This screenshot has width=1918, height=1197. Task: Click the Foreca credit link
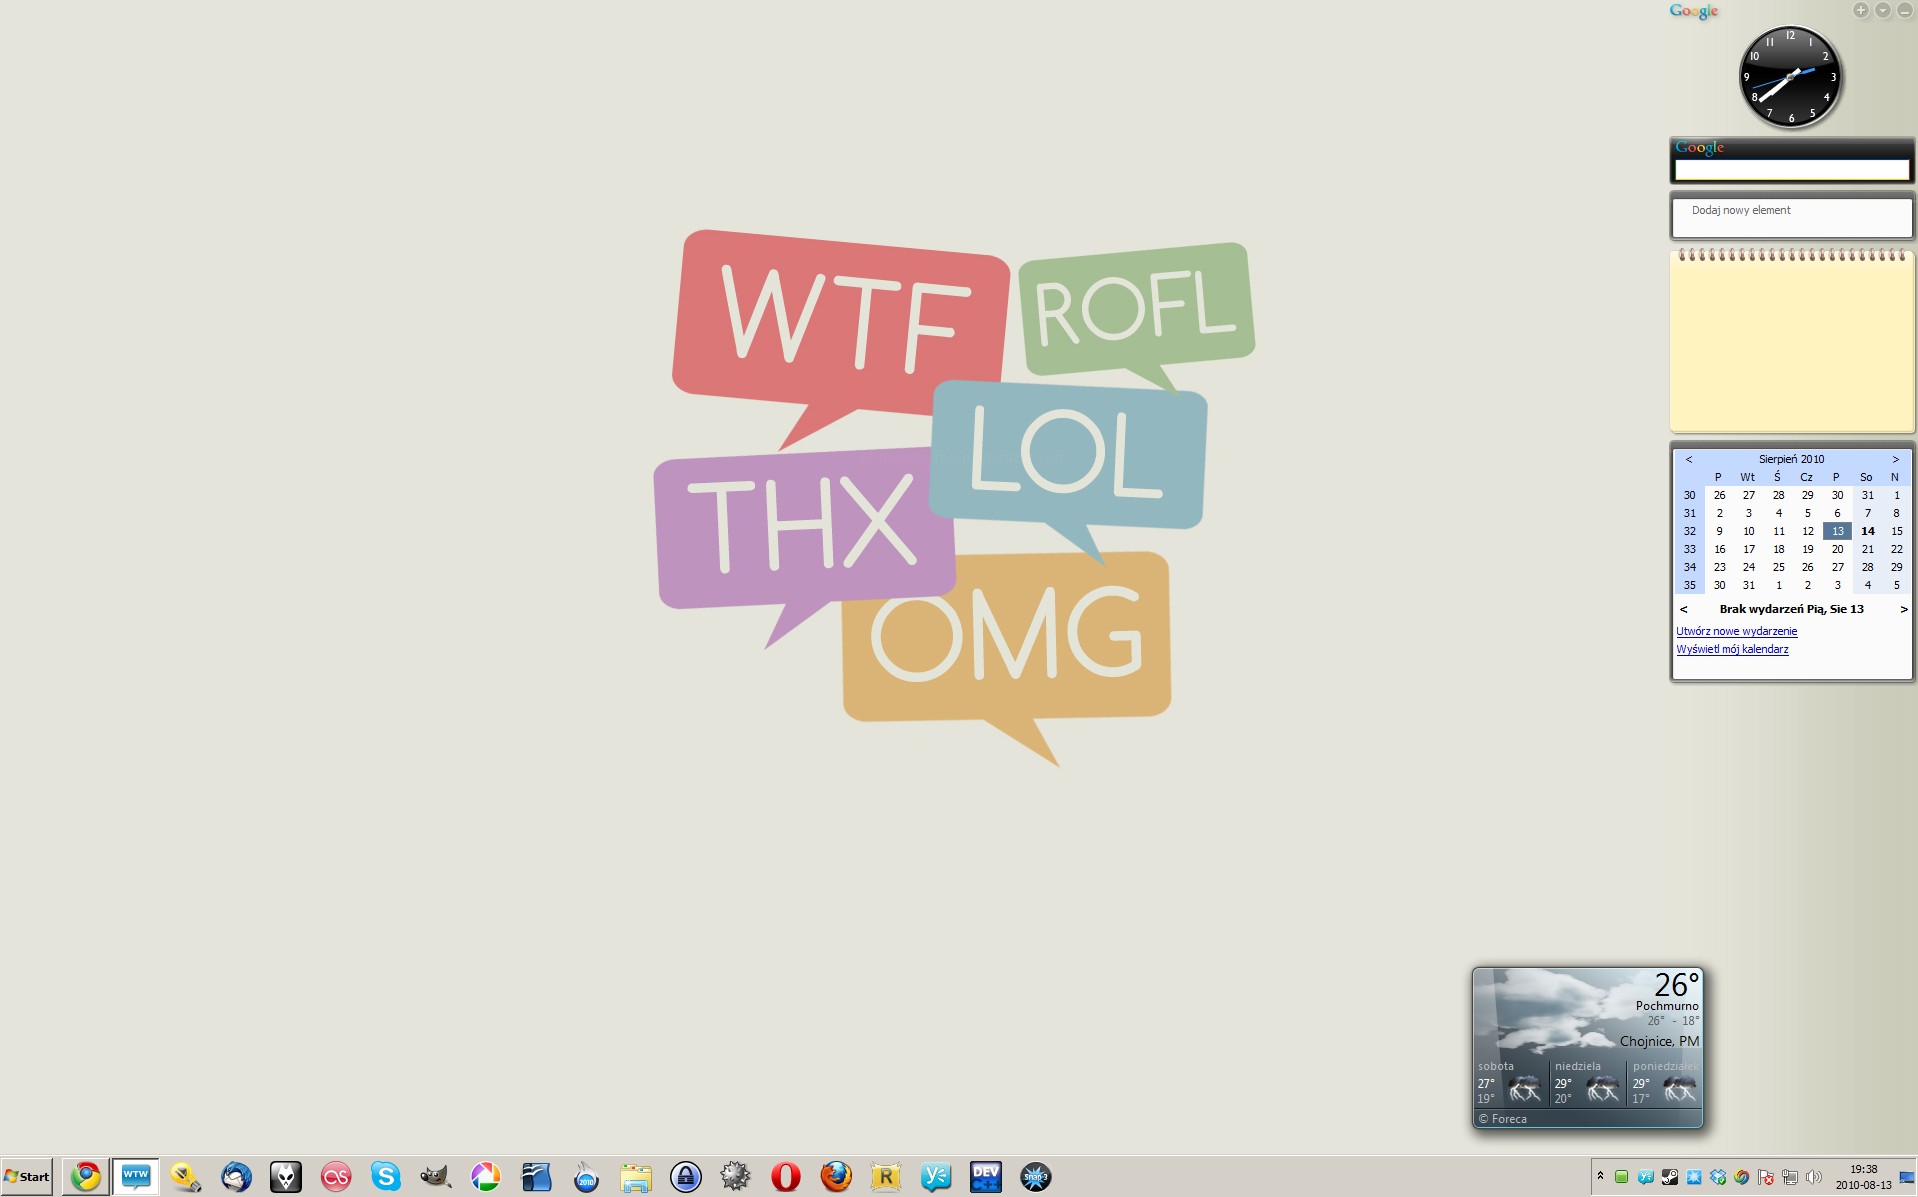click(x=1502, y=1119)
